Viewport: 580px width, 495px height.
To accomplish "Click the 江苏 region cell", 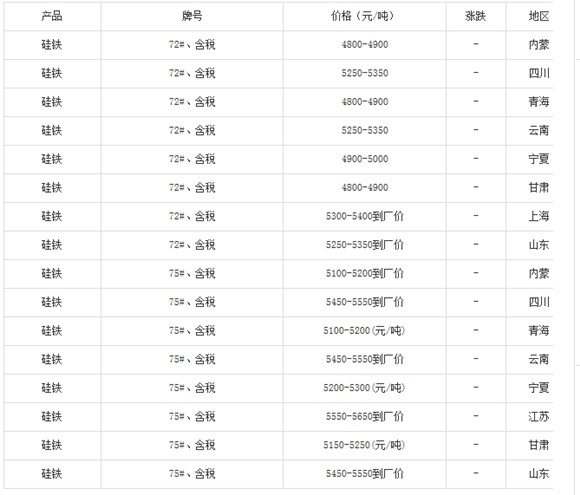I will pyautogui.click(x=539, y=417).
